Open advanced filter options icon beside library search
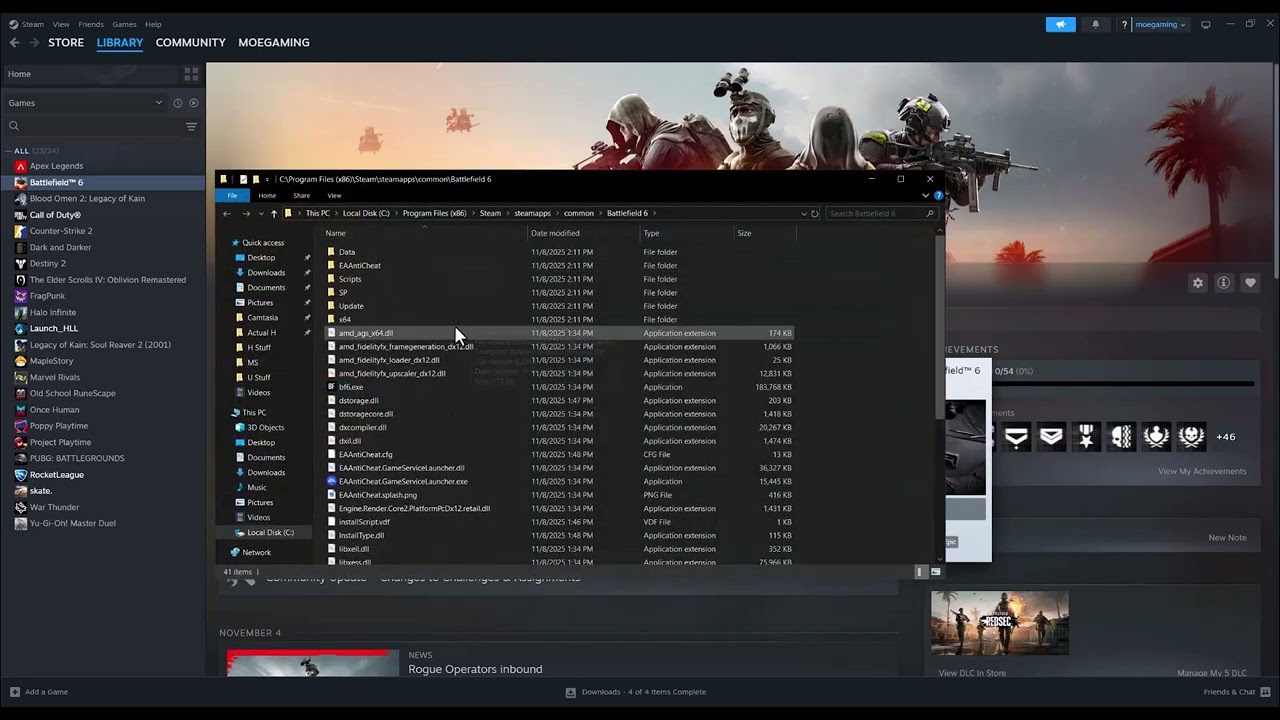Screen dimensions: 1280x720 coord(191,126)
